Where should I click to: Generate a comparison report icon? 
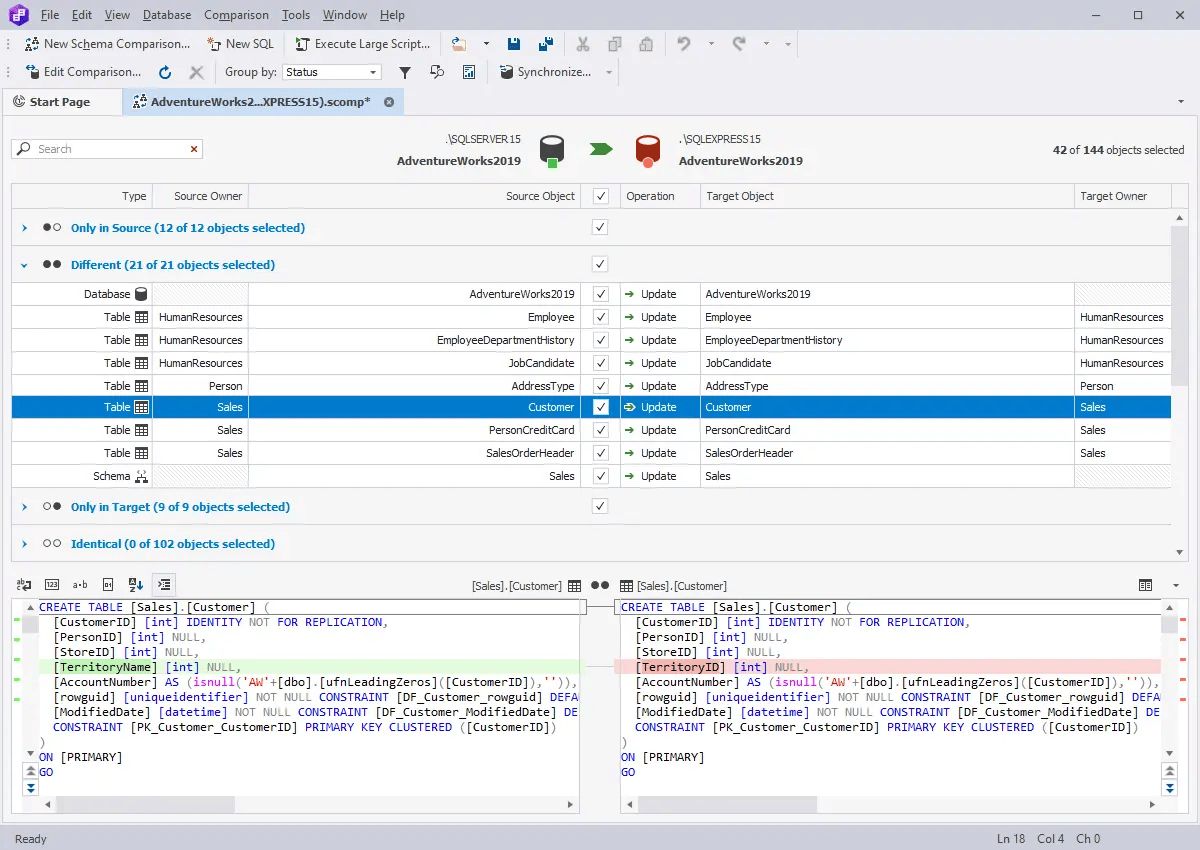[468, 71]
